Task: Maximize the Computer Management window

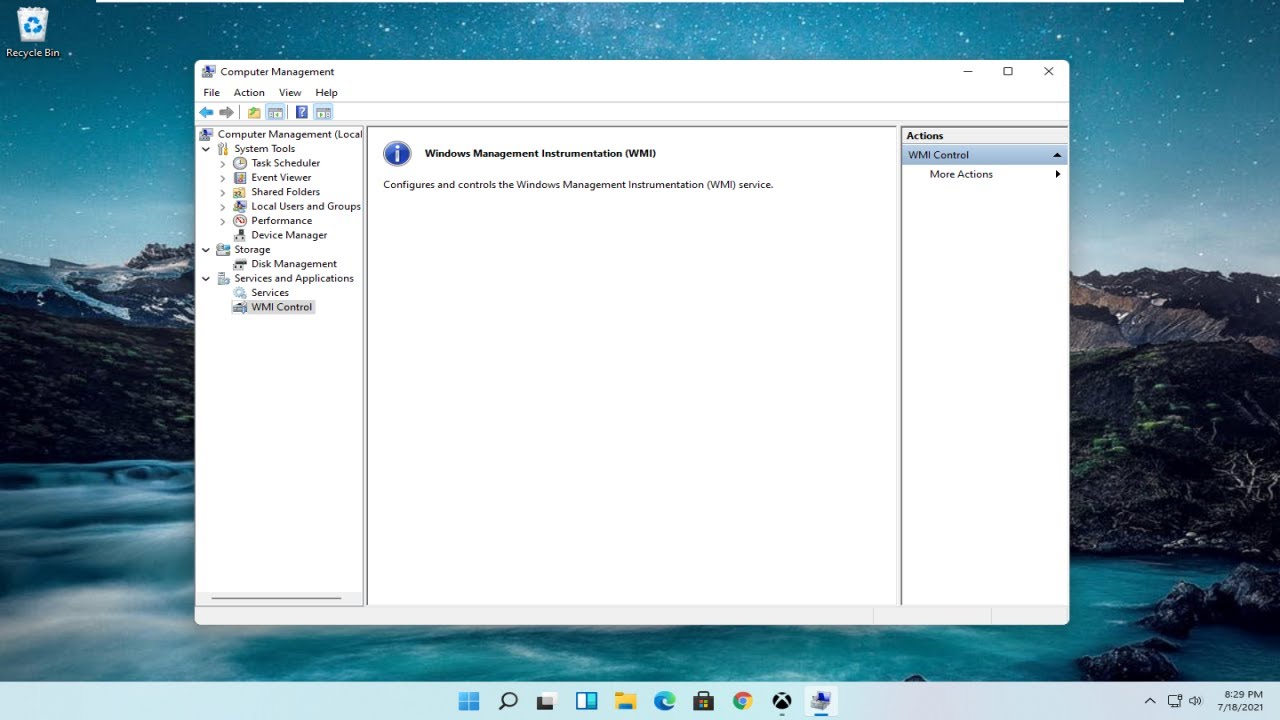Action: 1008,71
